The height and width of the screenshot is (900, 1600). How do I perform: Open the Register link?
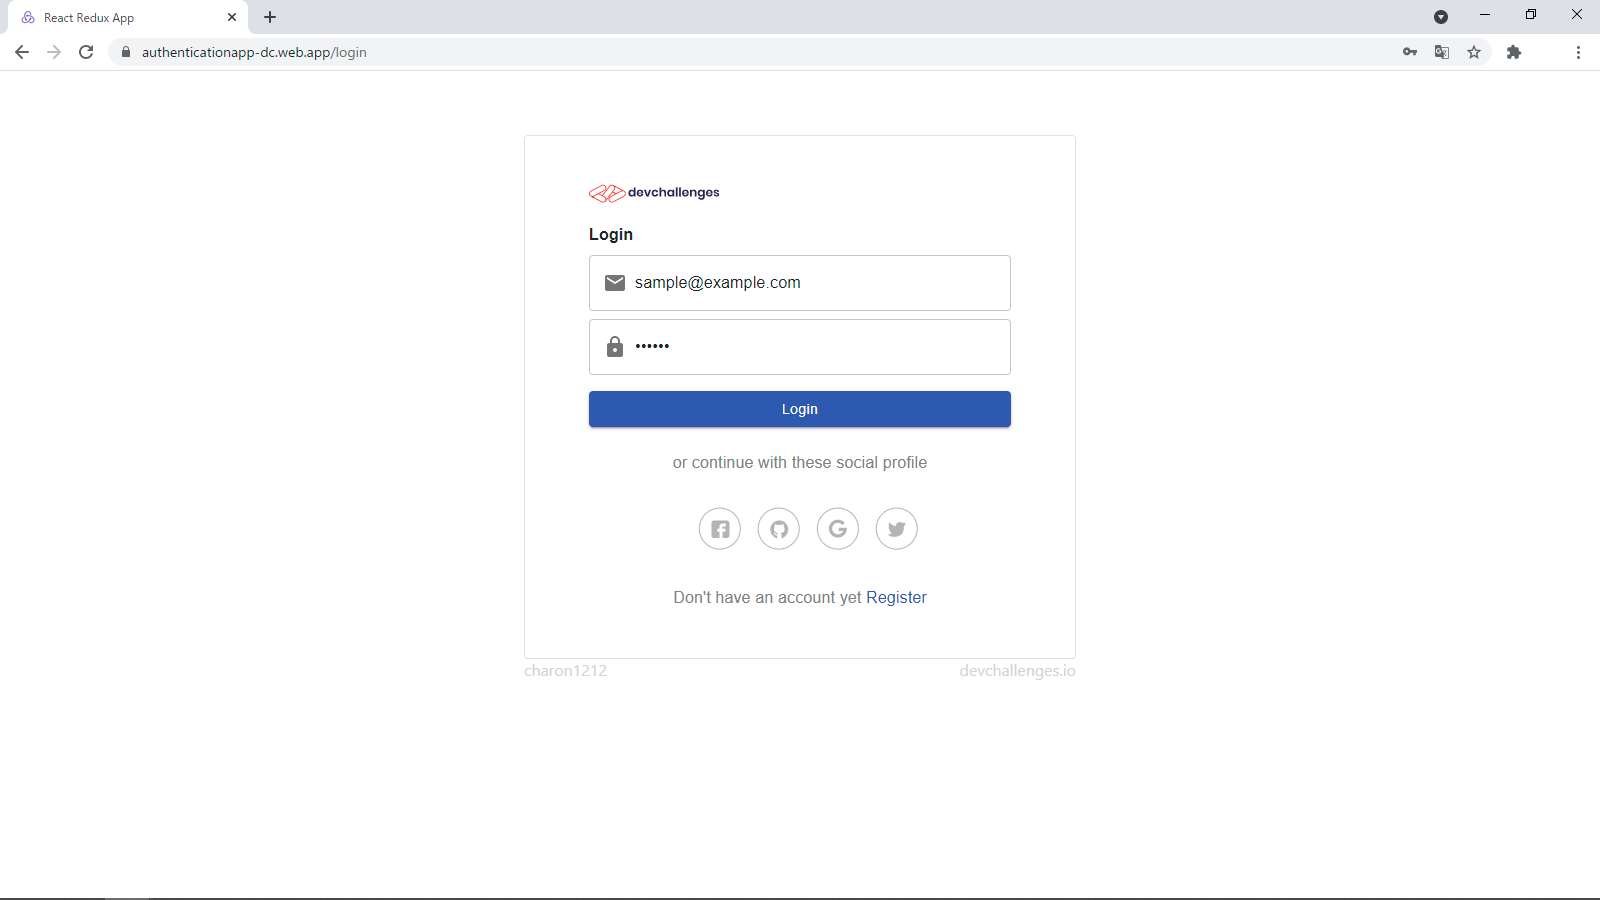[896, 597]
